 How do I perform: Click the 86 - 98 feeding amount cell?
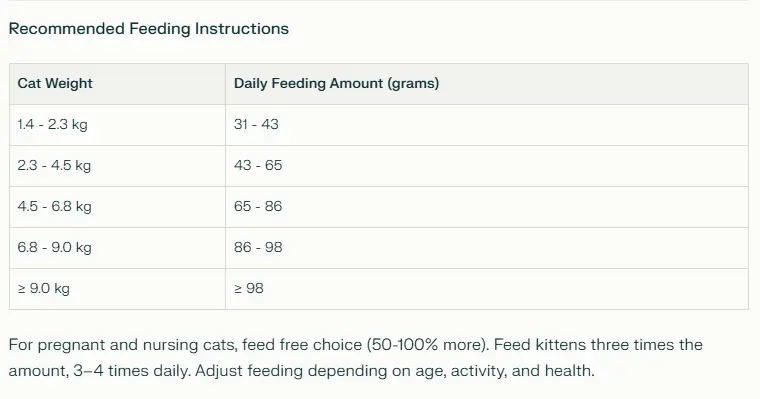tap(487, 248)
